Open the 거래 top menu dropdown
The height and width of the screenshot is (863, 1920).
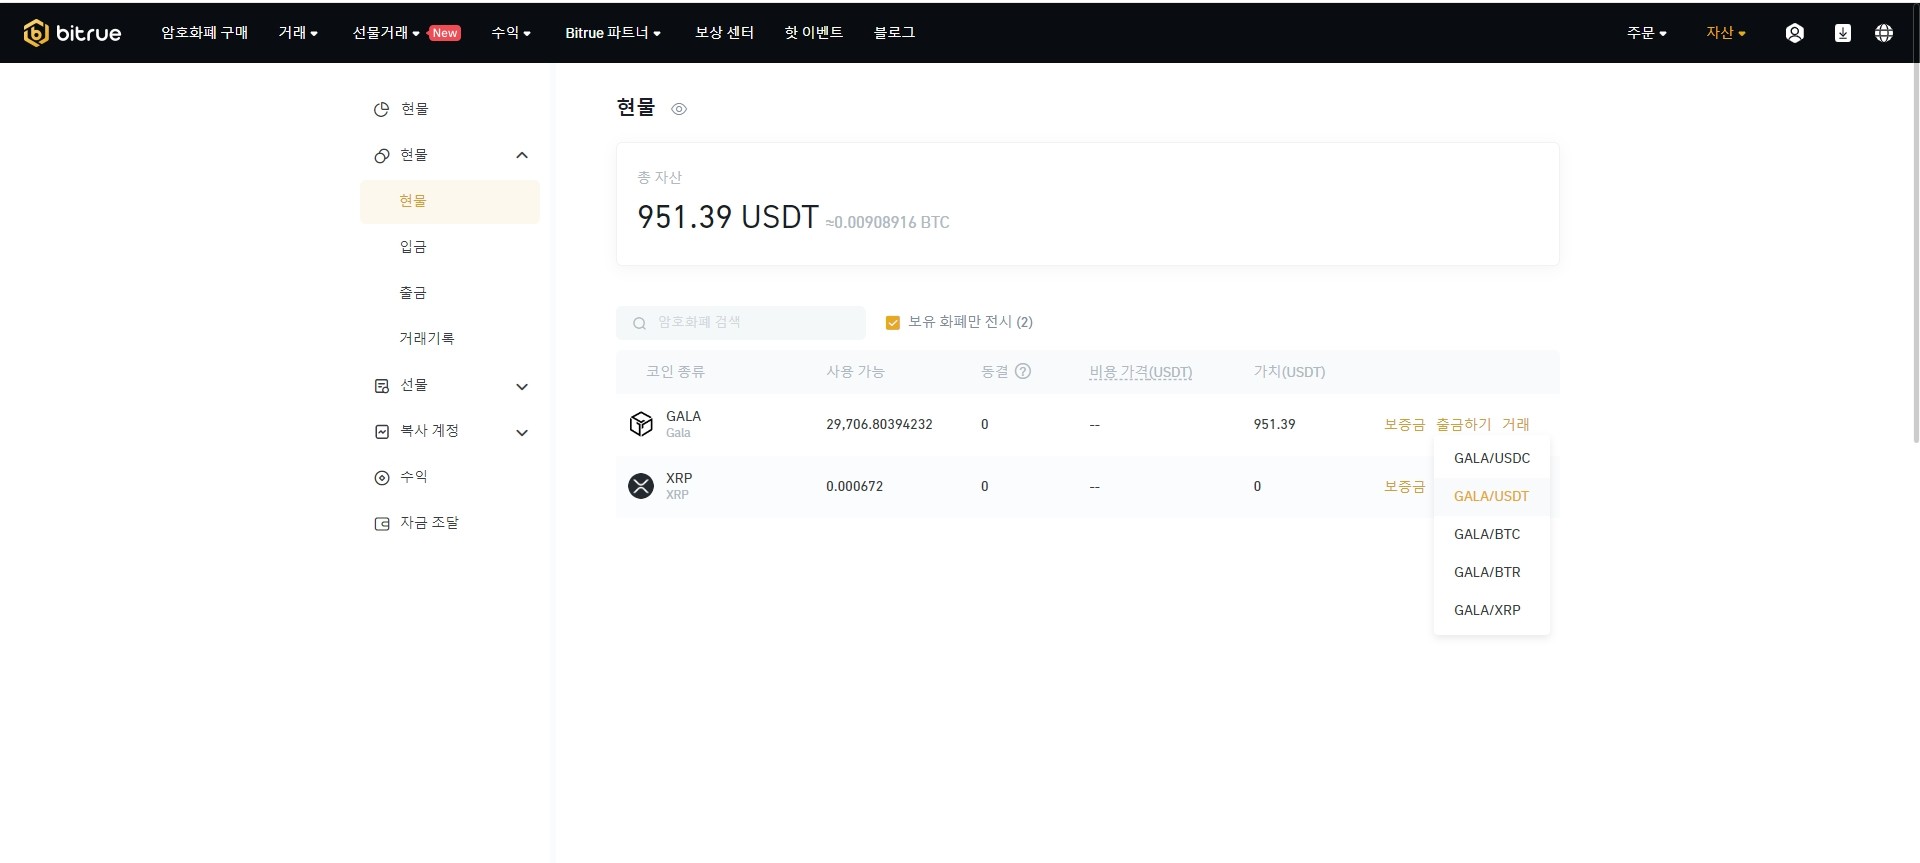point(298,33)
